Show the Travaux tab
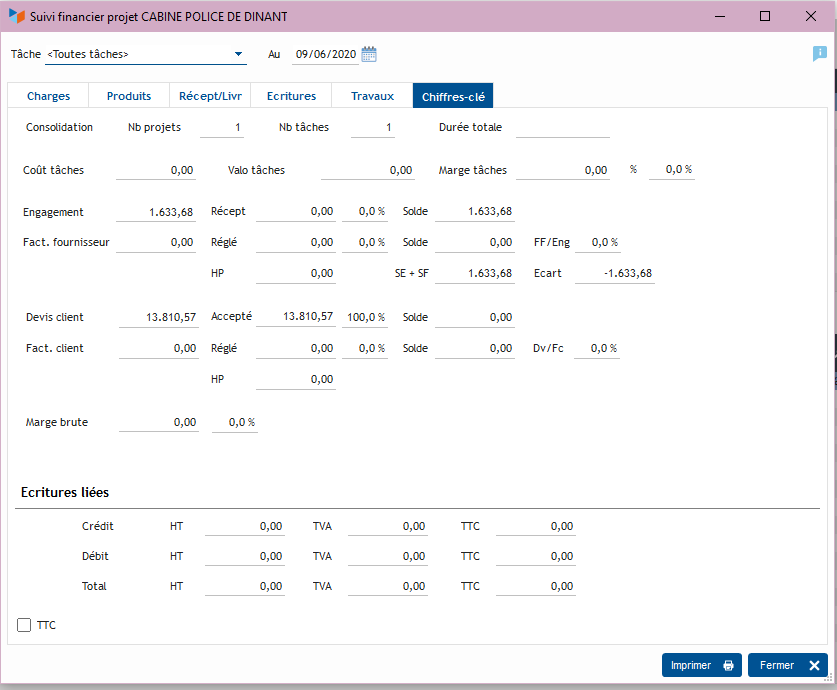The image size is (837, 690). [x=372, y=96]
